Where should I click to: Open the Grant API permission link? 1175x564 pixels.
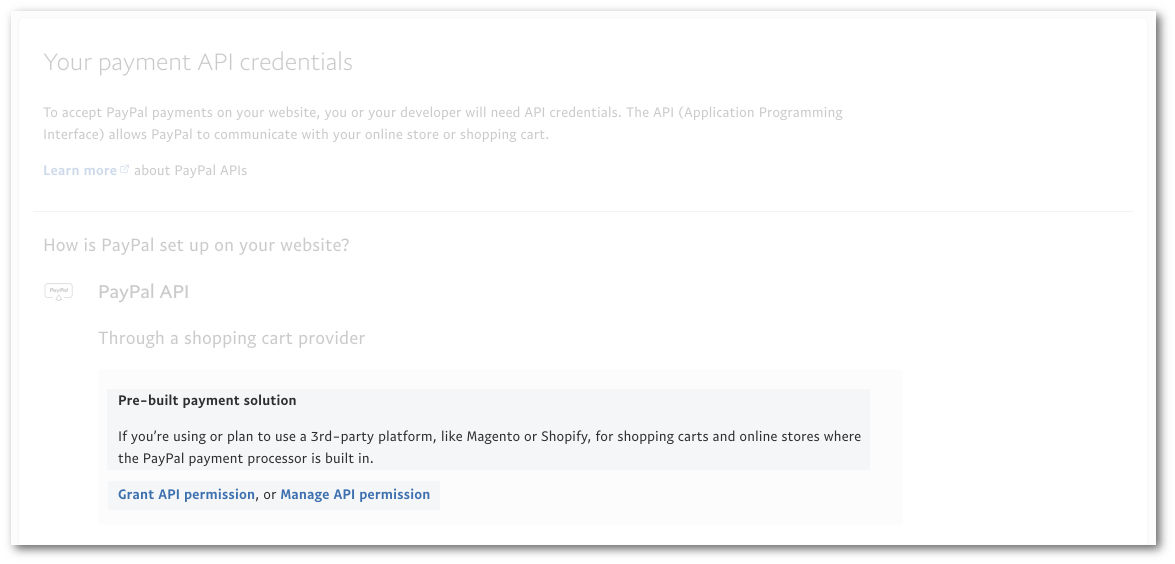(186, 494)
